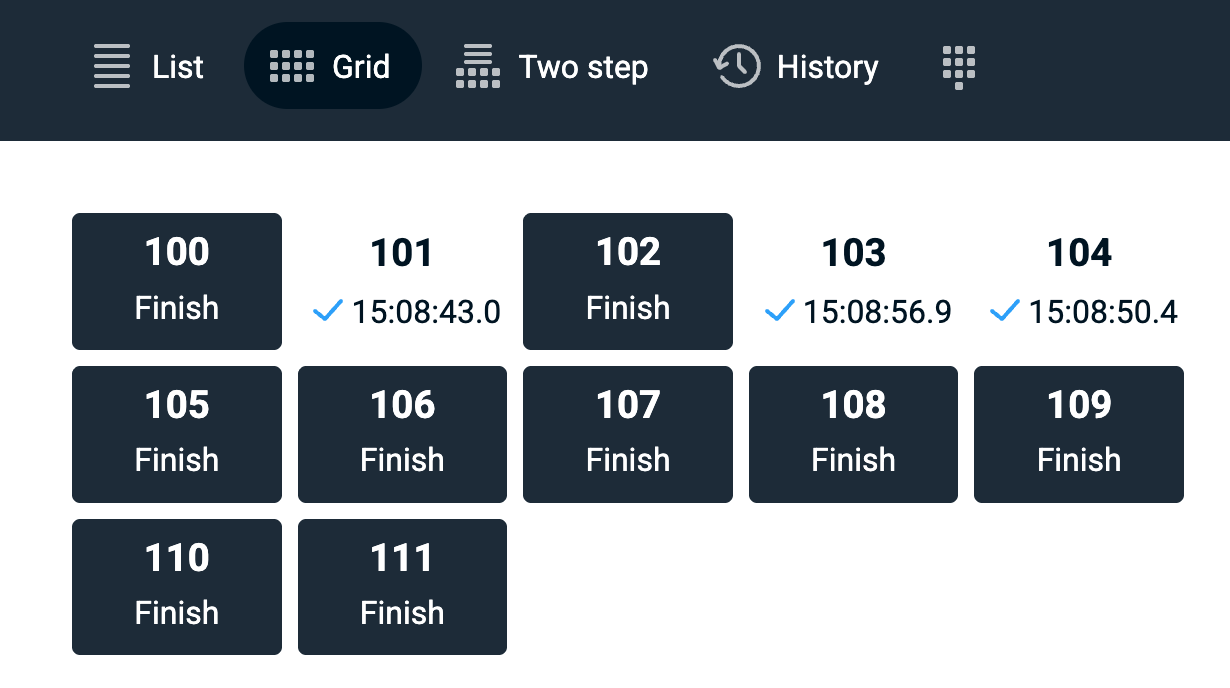Mark bib 106 as finished
Image resolution: width=1230 pixels, height=688 pixels.
[402, 433]
